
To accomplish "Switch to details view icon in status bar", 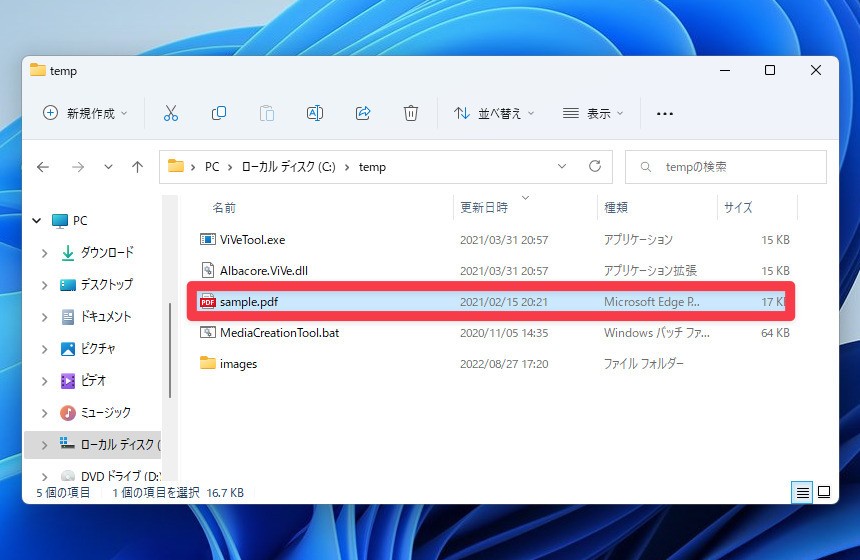I will [x=802, y=492].
